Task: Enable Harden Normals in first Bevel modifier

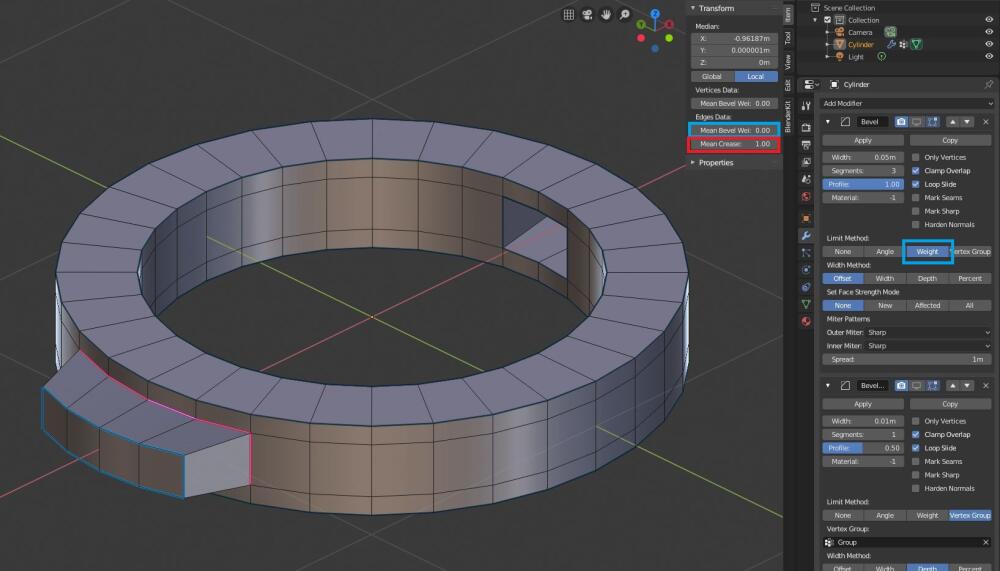Action: (916, 224)
